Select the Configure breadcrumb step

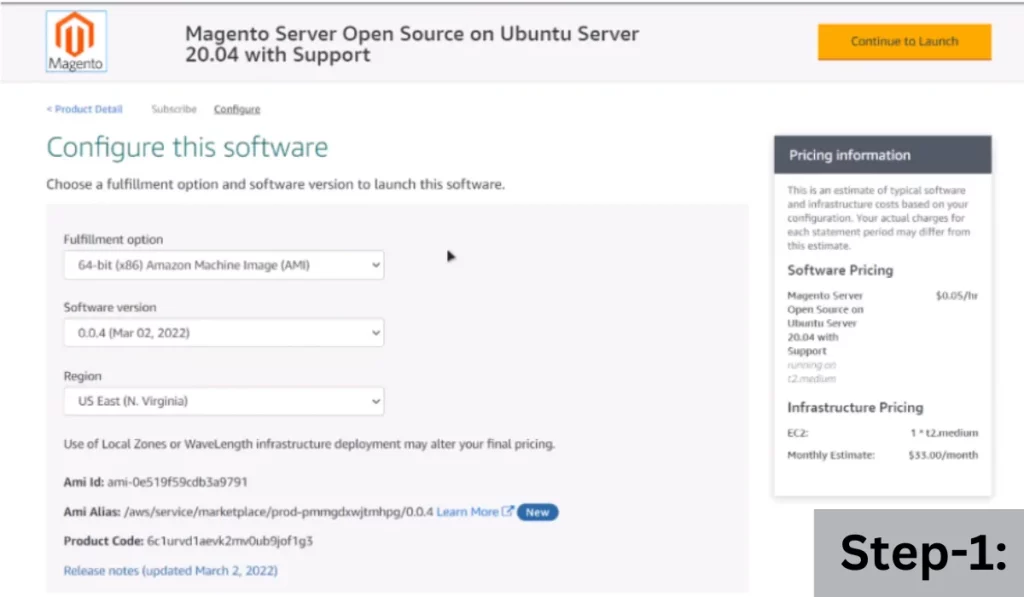point(237,109)
